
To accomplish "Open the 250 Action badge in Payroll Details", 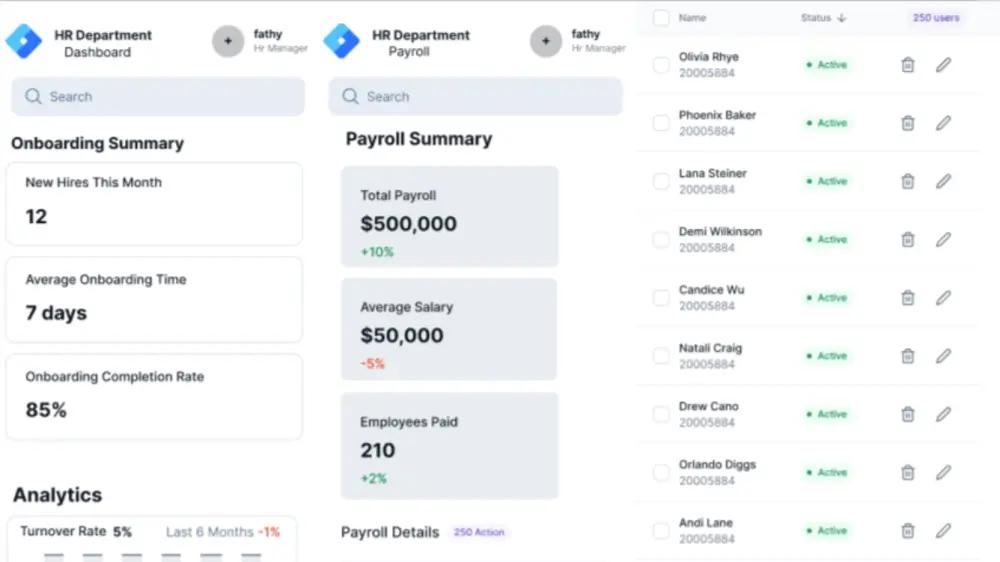I will click(479, 532).
